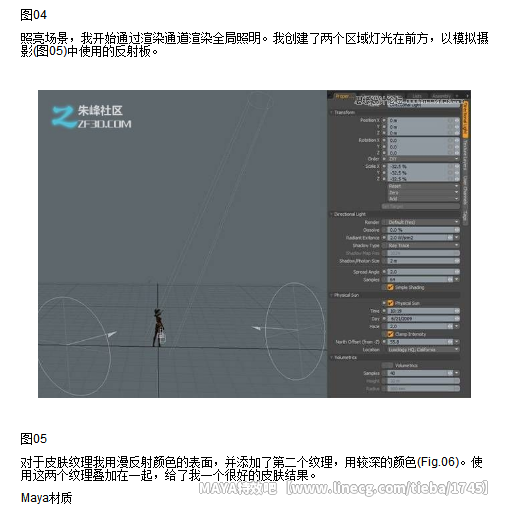Image resolution: width=530 pixels, height=507 pixels.
Task: Enable the Volumetrics checkbox
Action: [387, 365]
